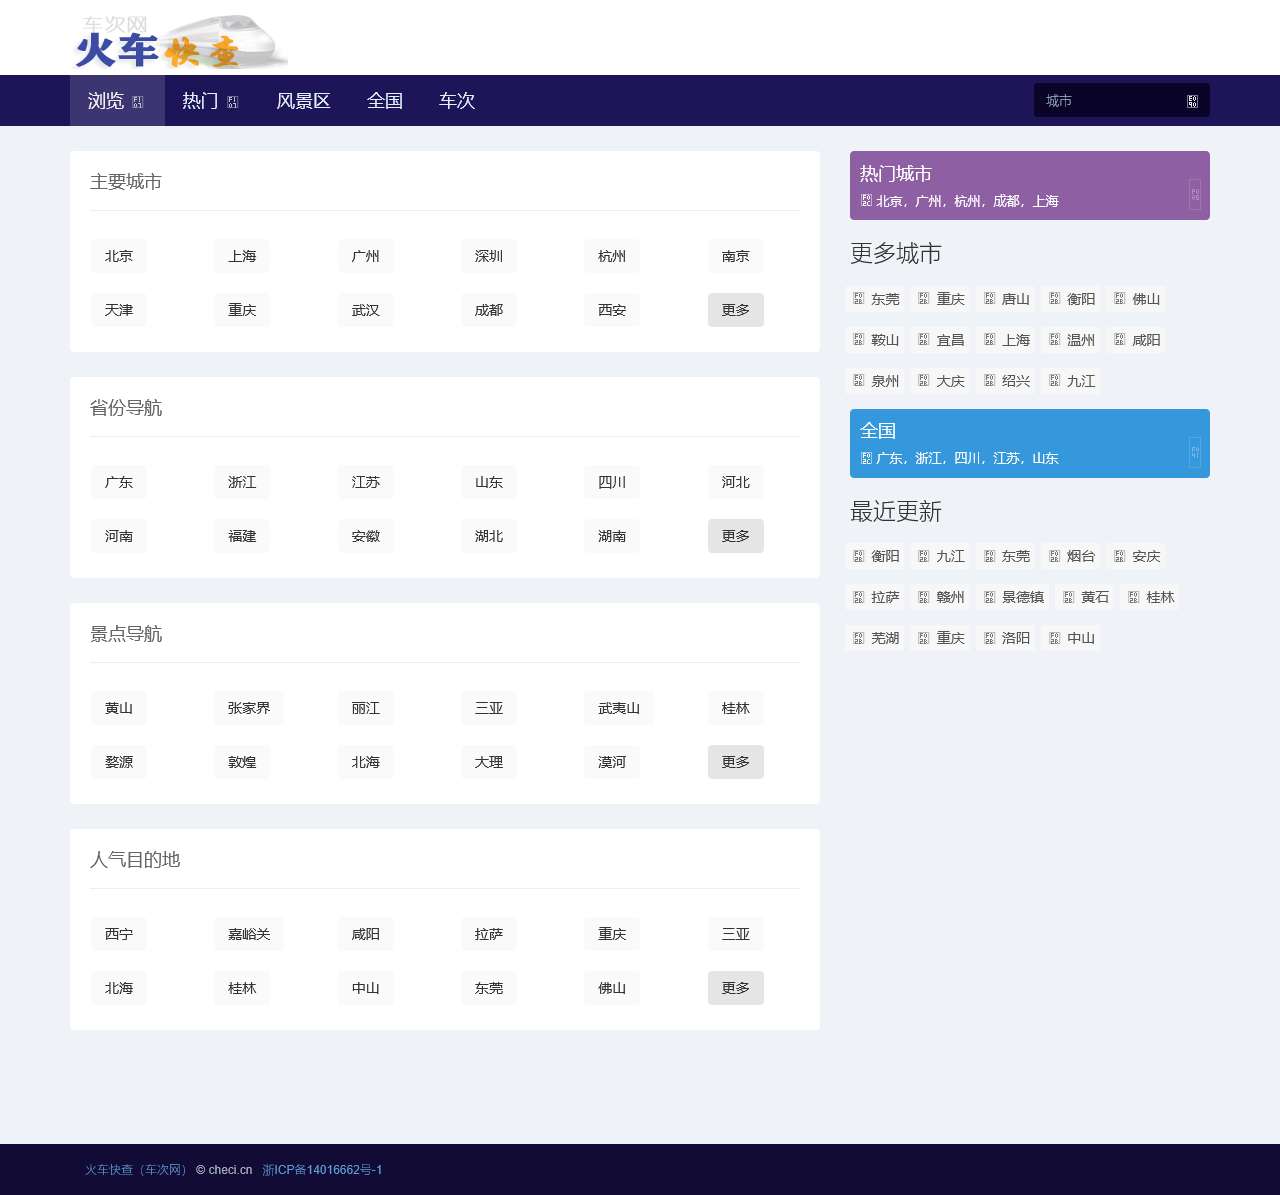Switch to the 车次 navigation item
The height and width of the screenshot is (1195, 1280).
(456, 101)
